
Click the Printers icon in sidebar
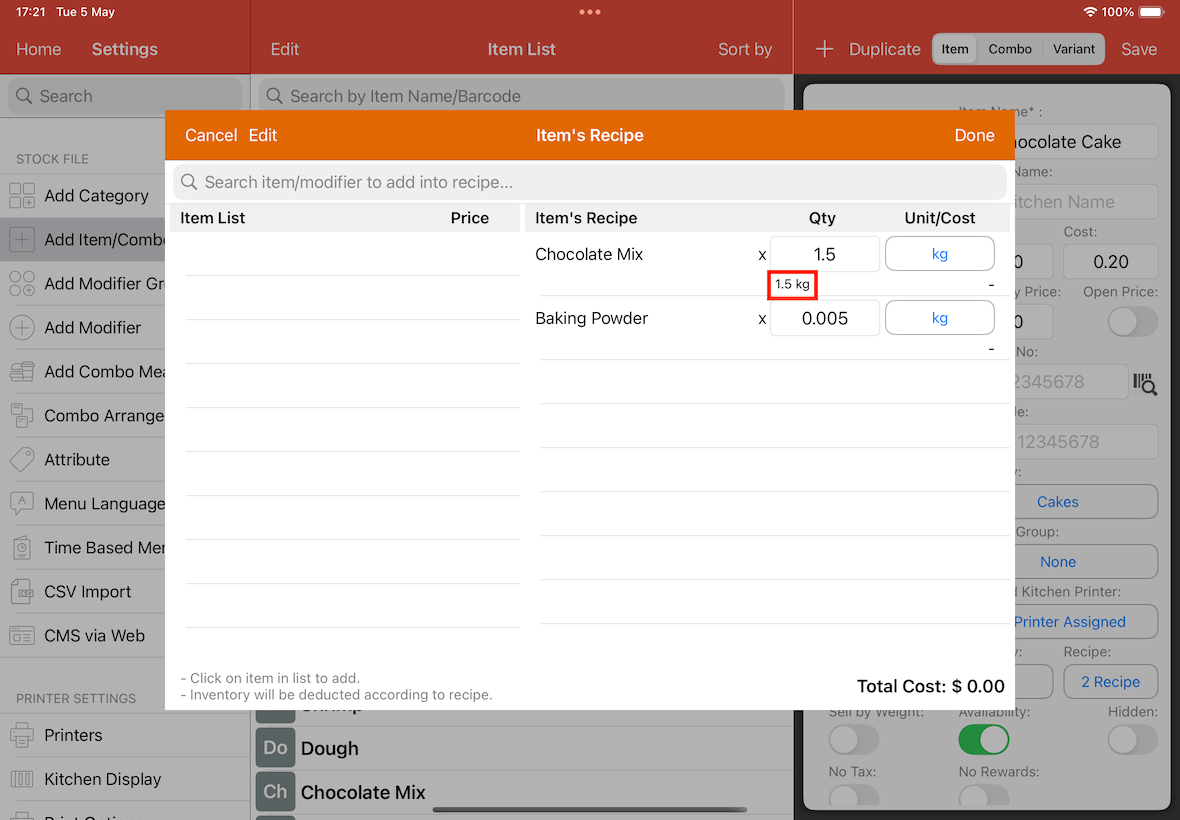(x=22, y=735)
